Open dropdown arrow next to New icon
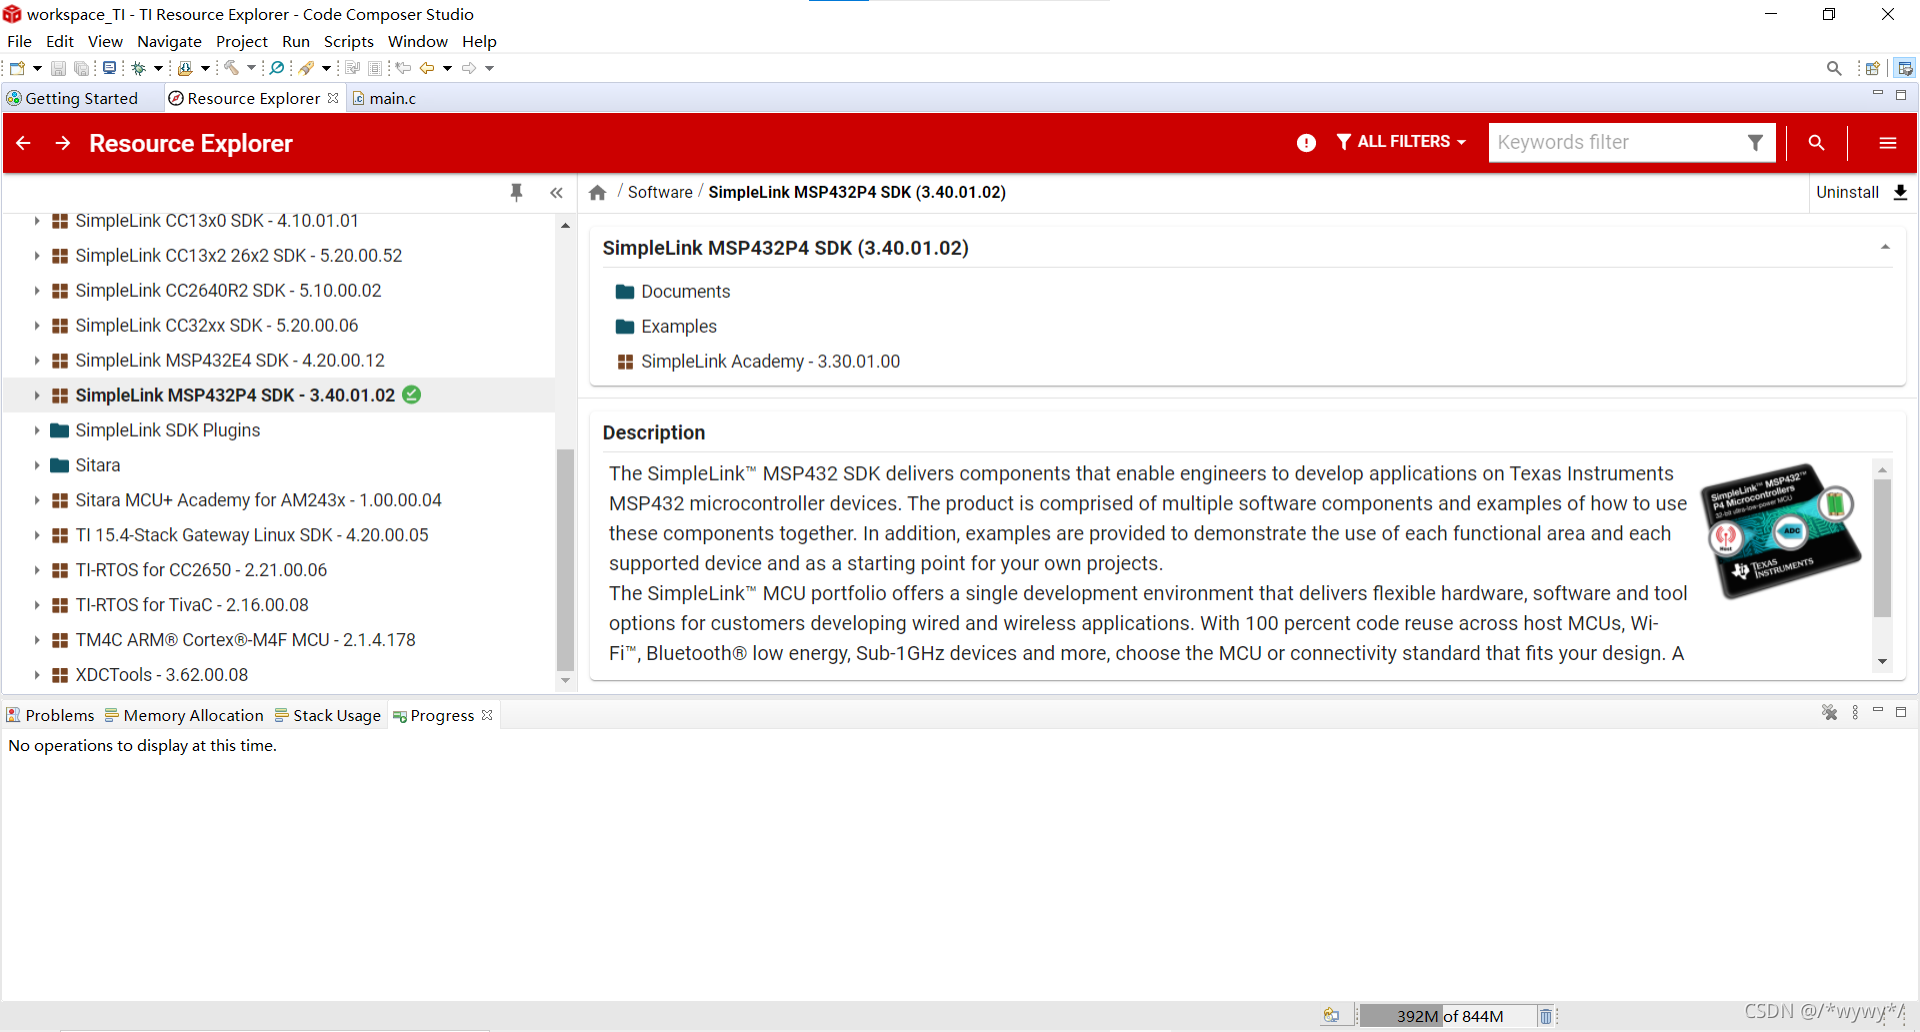1920x1032 pixels. [x=37, y=68]
